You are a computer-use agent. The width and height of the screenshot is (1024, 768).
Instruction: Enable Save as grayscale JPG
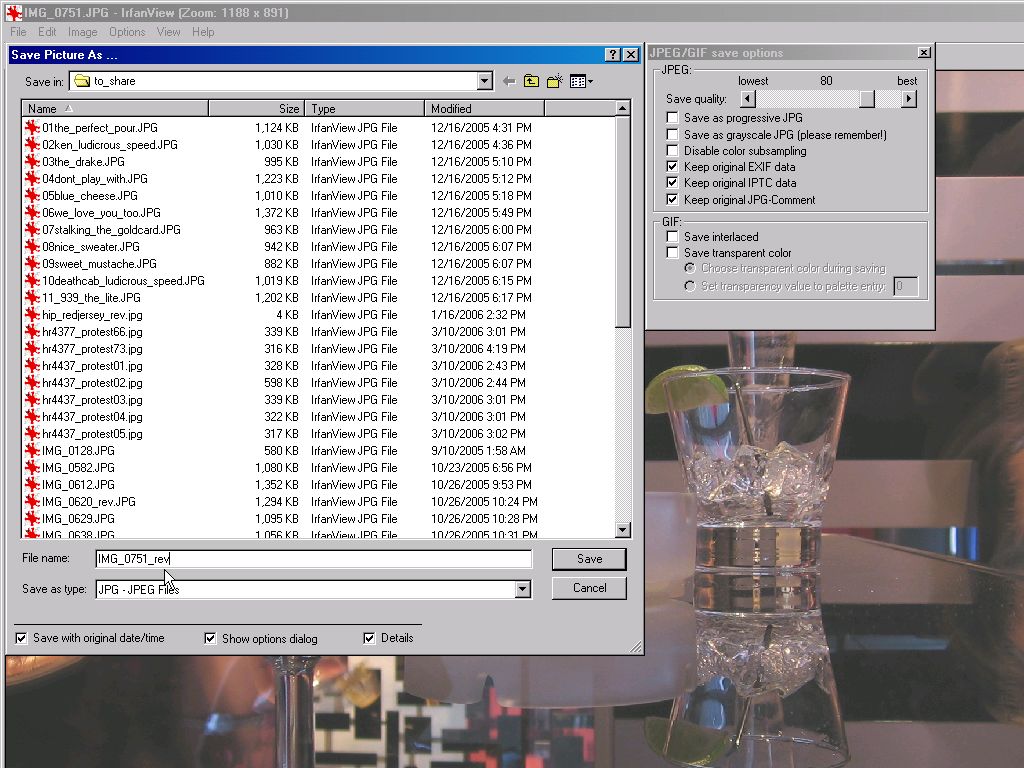tap(672, 135)
